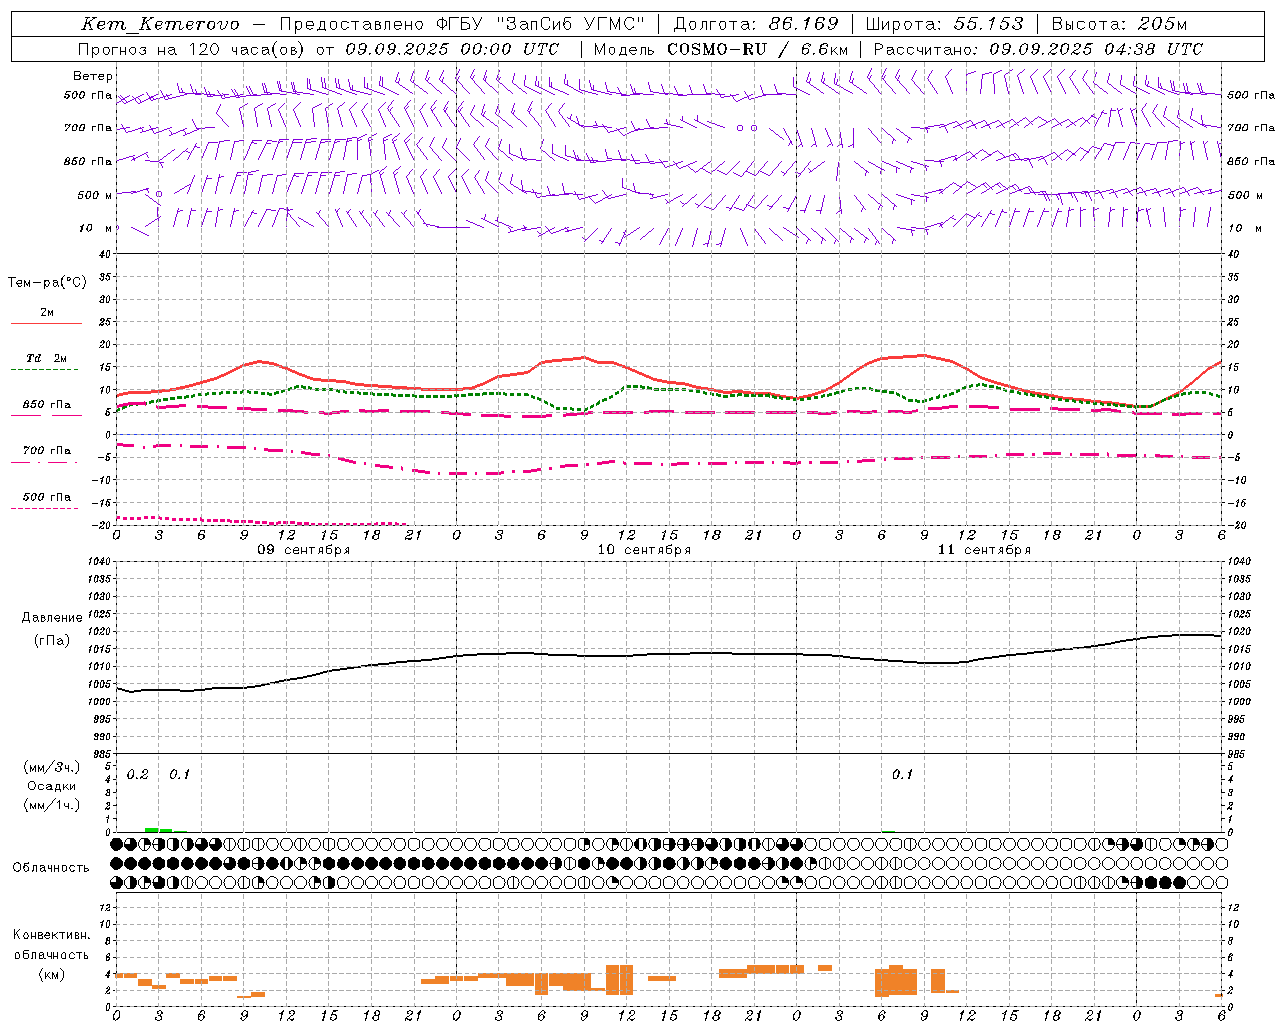Click the model name COSMO-RU
The height and width of the screenshot is (1024, 1280).
(x=717, y=49)
